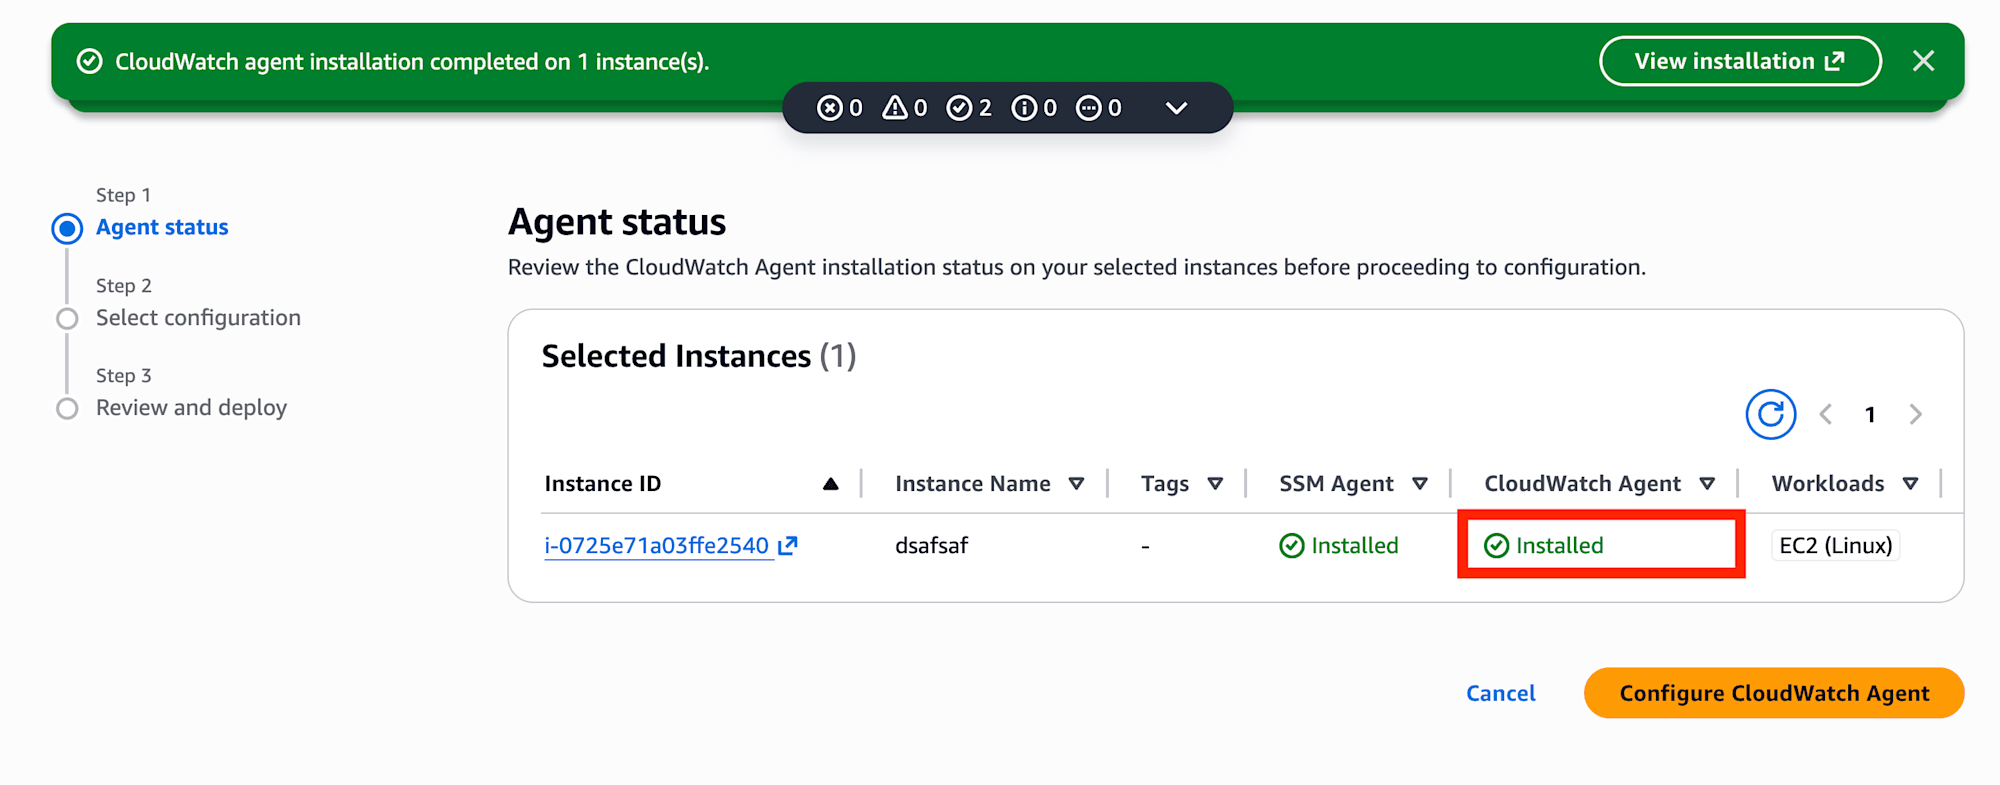Select Step 1 Agent status radio

click(x=67, y=228)
